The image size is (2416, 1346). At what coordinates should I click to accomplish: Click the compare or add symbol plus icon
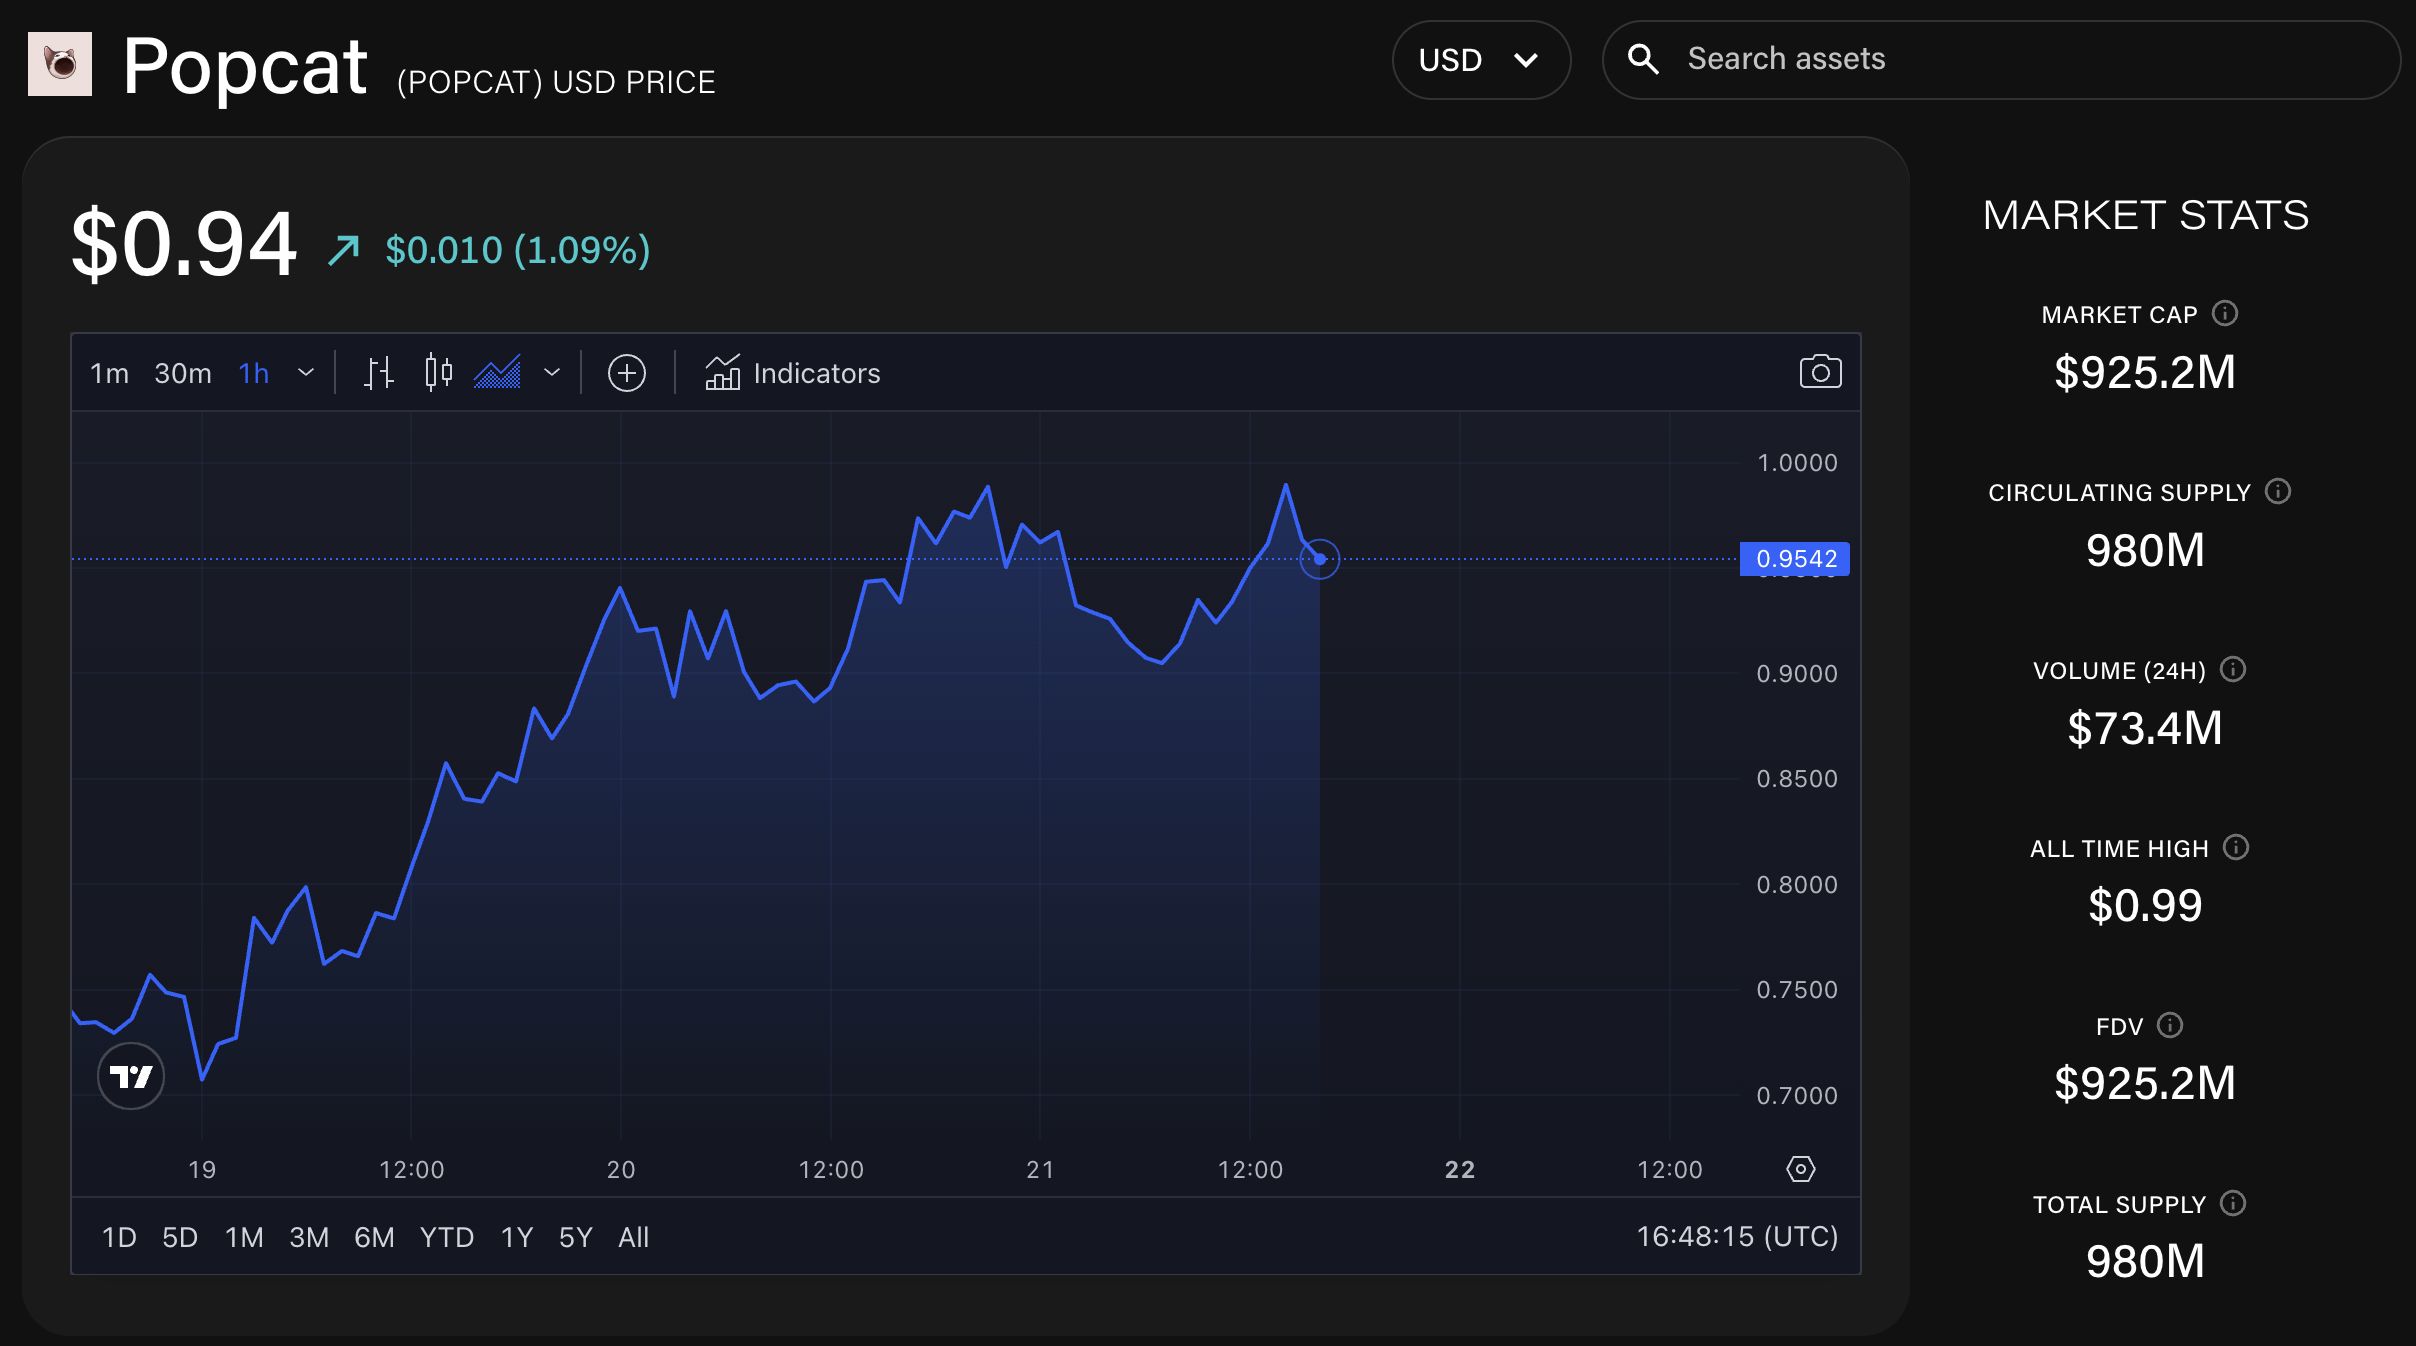click(x=627, y=373)
